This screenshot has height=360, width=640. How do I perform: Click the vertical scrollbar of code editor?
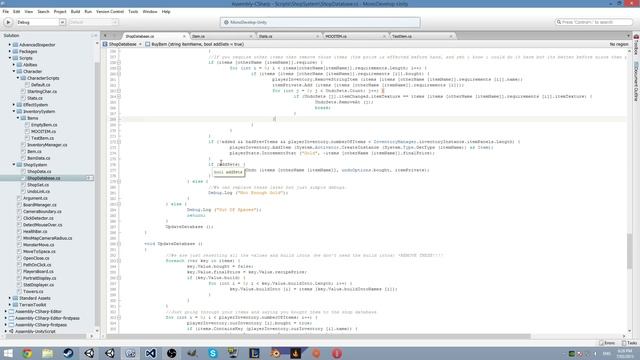pos(629,252)
